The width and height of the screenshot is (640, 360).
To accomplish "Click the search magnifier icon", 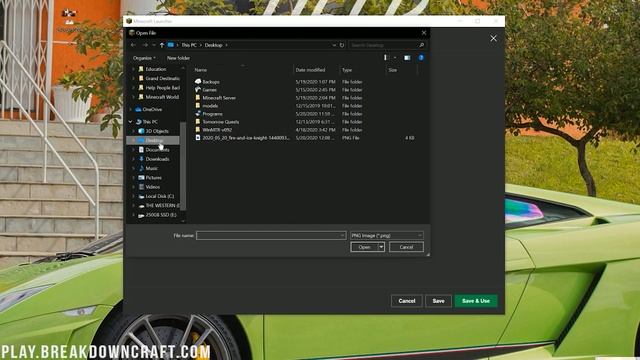I will [x=422, y=45].
